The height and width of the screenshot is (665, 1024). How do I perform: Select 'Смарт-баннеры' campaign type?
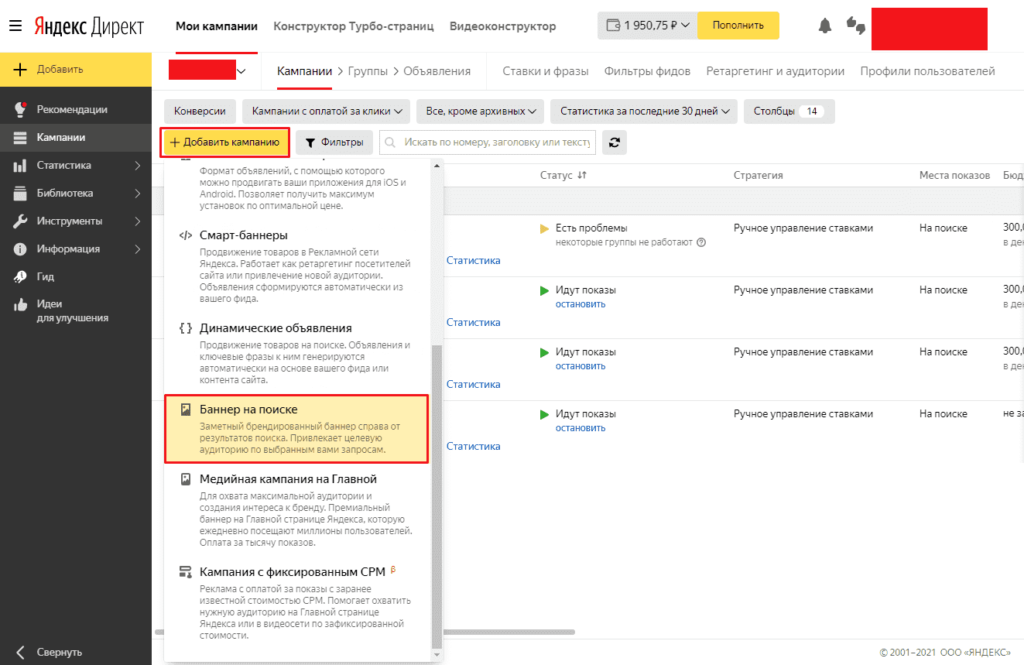click(x=296, y=266)
